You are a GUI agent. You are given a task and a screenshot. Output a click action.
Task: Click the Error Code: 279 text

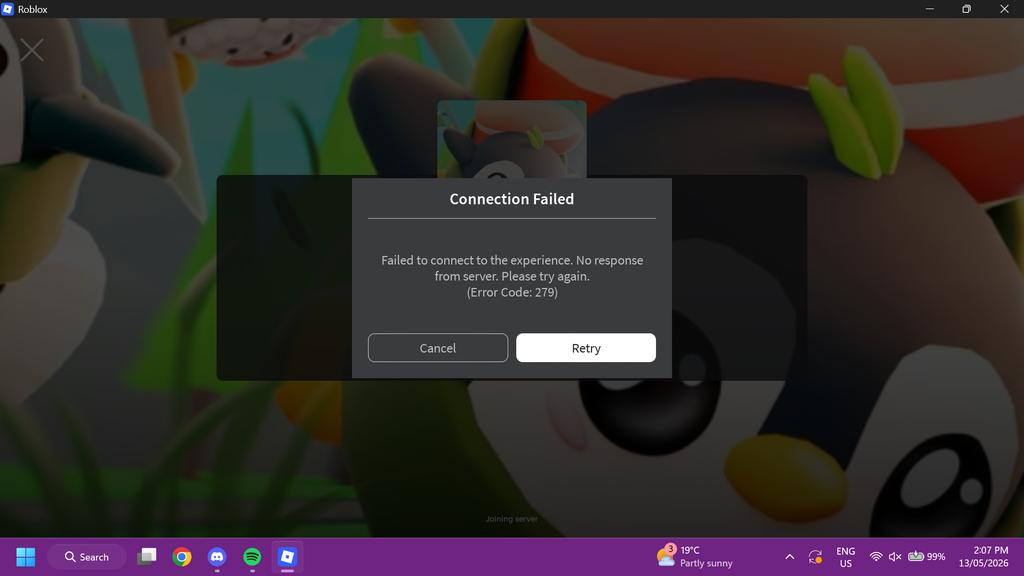pos(512,293)
